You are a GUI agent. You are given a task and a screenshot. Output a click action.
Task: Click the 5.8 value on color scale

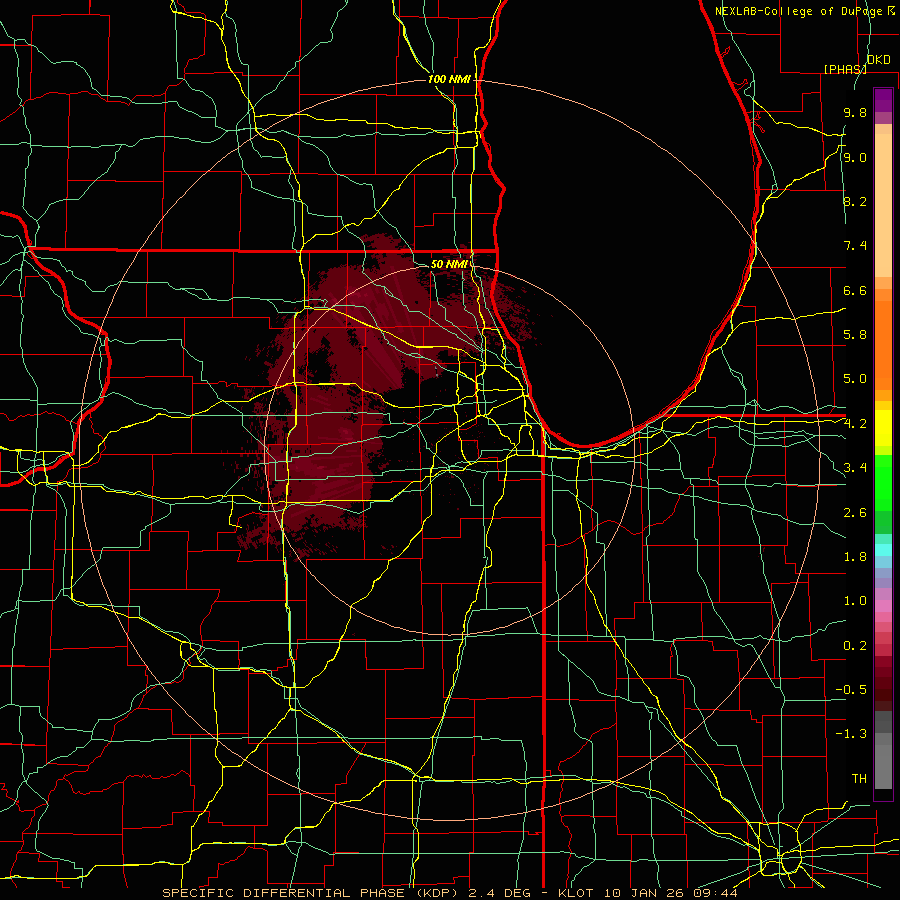(855, 335)
